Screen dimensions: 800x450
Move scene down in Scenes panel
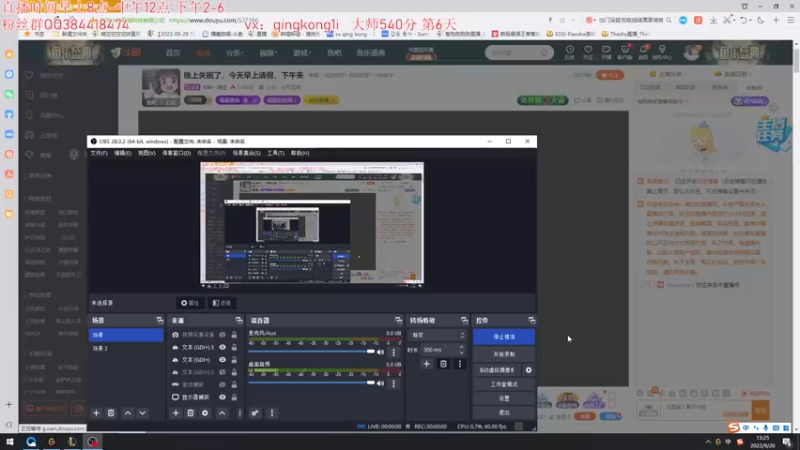[142, 413]
